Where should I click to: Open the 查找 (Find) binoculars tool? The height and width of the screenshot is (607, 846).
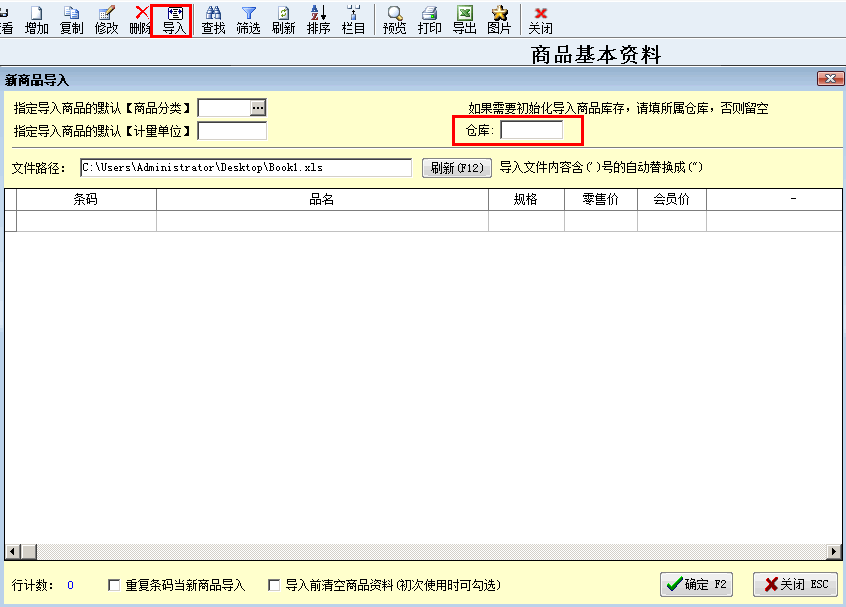click(213, 21)
